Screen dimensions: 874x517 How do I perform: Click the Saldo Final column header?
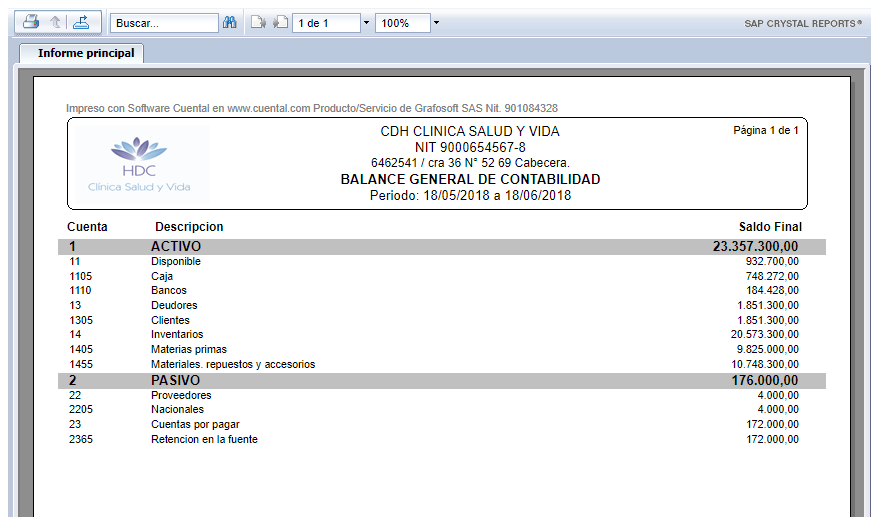(x=770, y=227)
